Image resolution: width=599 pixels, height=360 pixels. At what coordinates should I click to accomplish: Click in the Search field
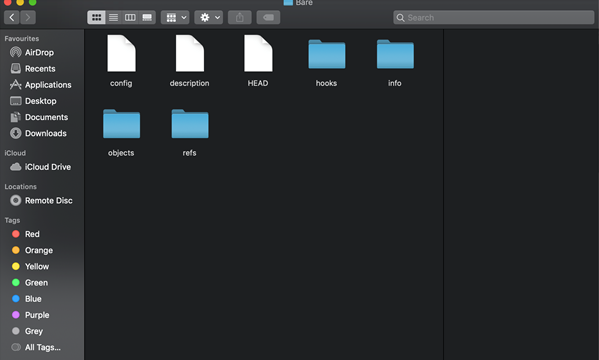pos(494,18)
